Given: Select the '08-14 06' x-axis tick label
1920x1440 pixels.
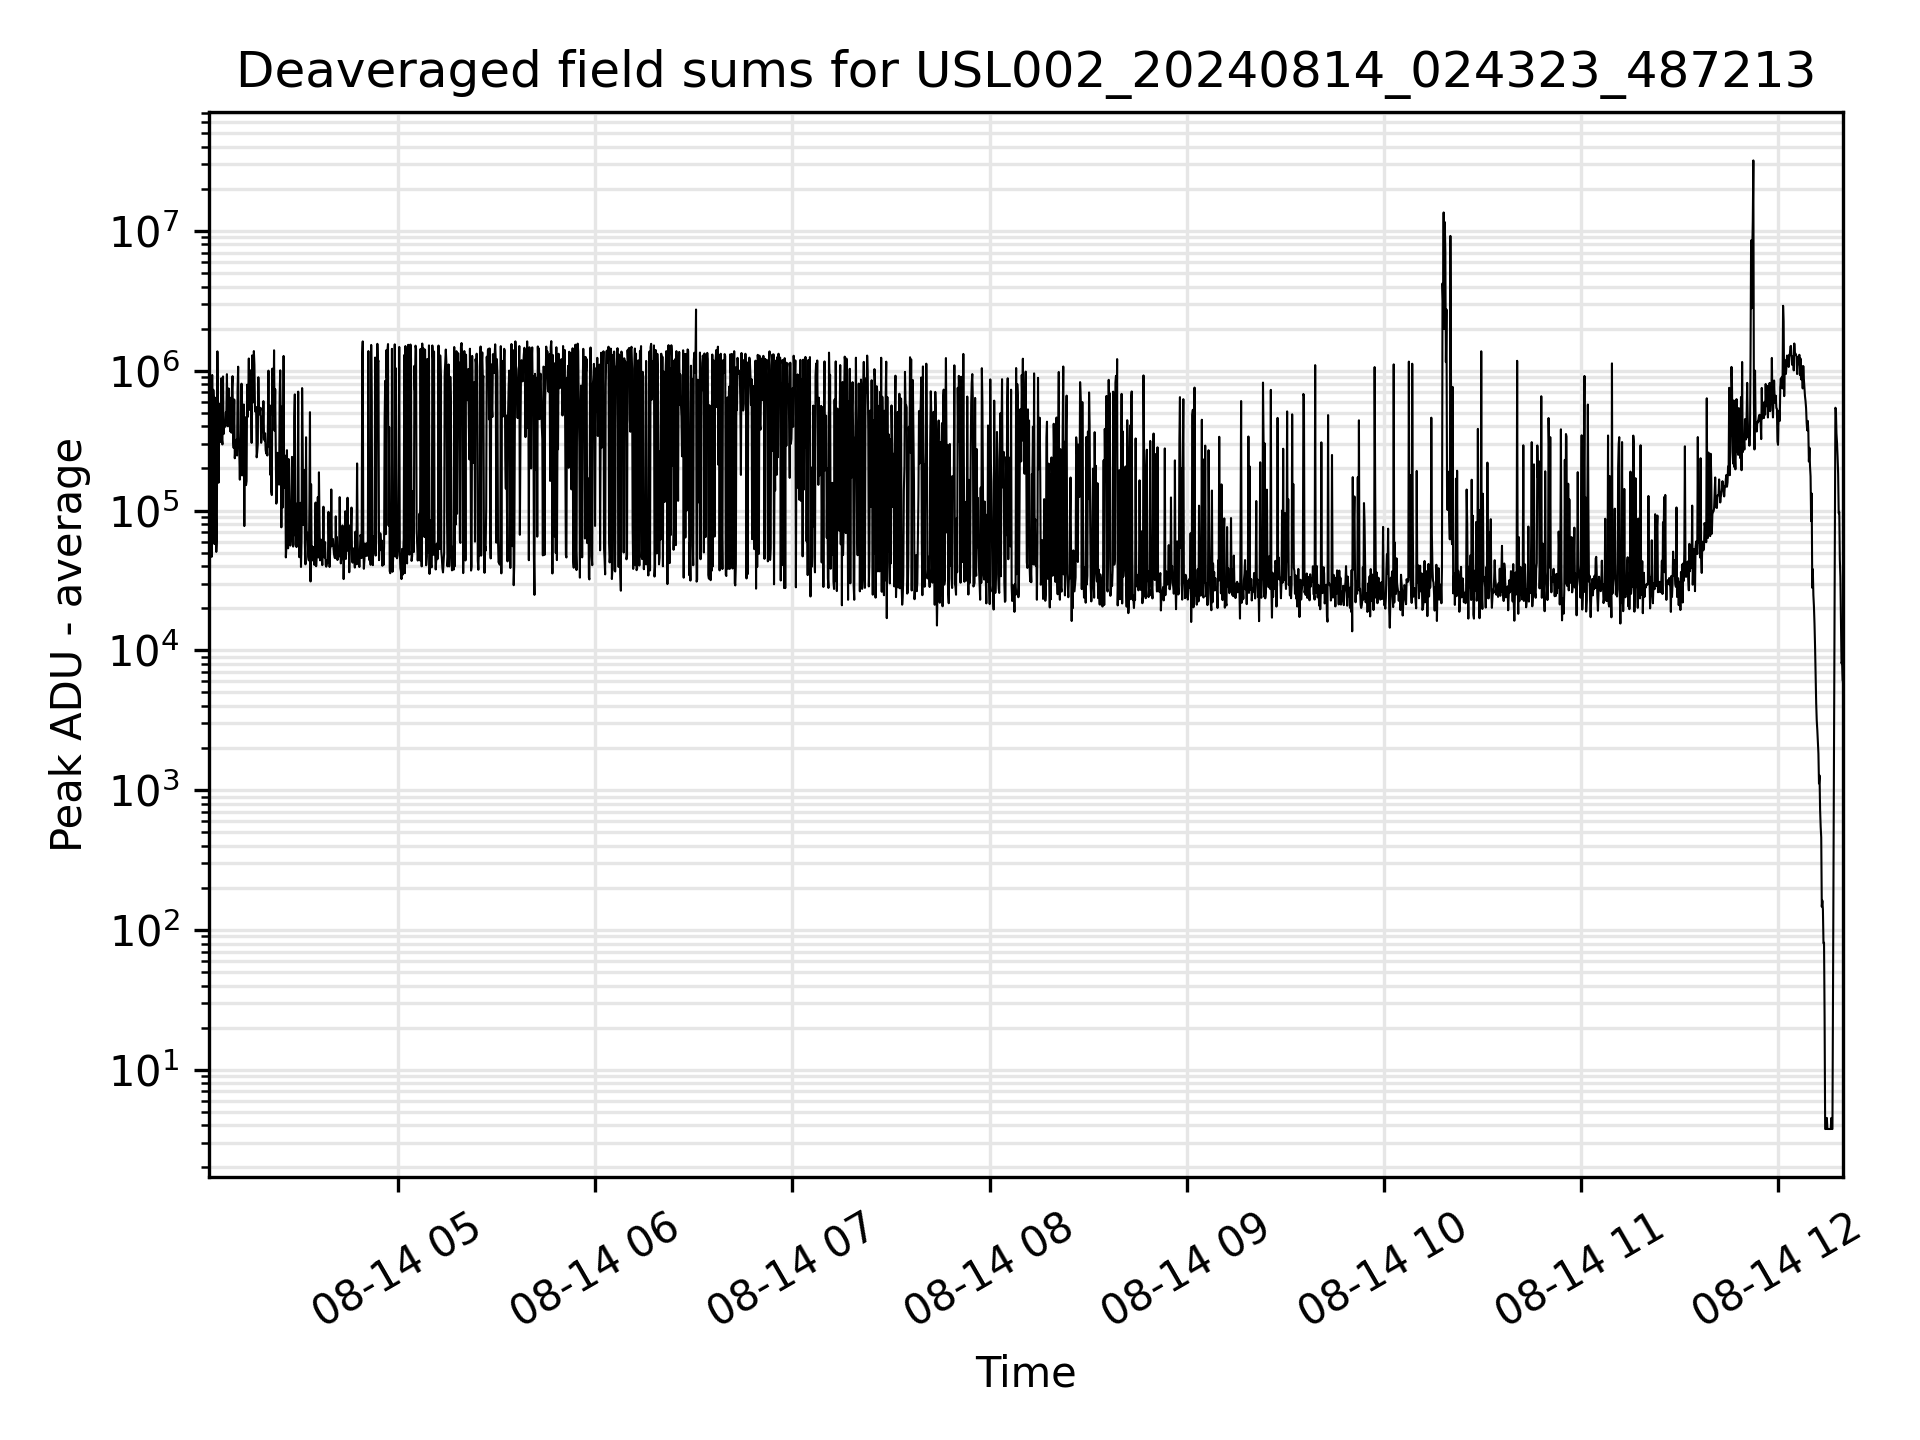Looking at the screenshot, I should [x=594, y=1270].
